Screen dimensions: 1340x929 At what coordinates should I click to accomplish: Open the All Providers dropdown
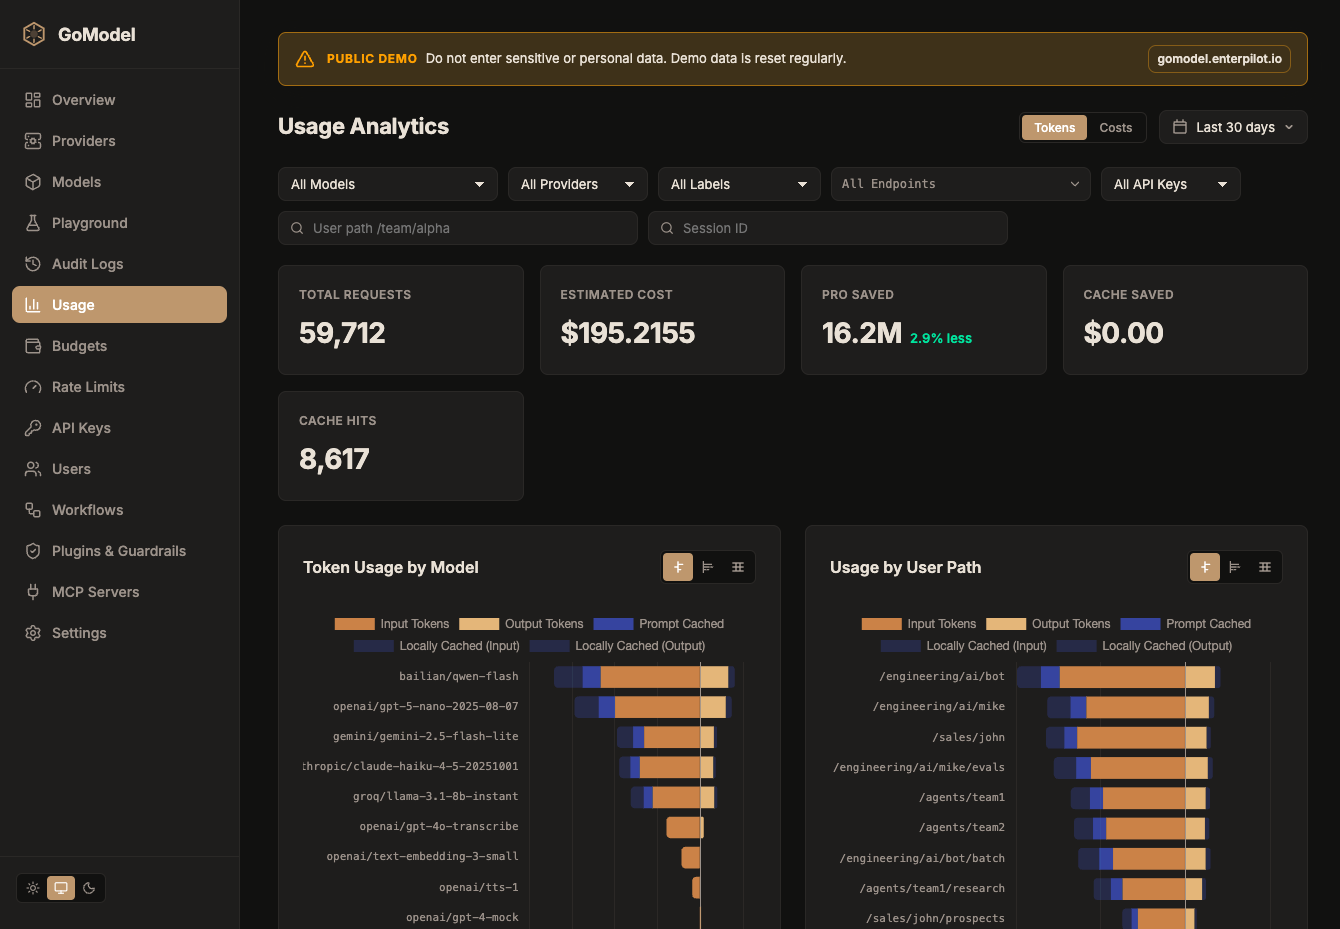578,184
